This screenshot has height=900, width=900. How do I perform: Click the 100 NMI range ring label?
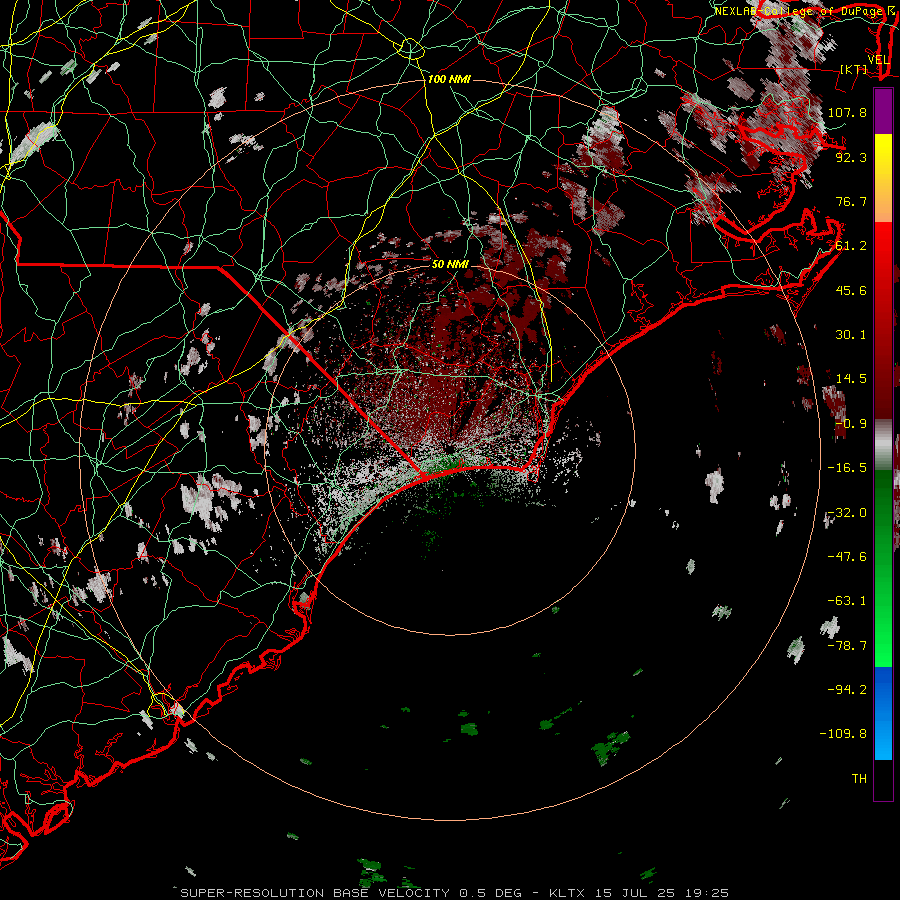point(449,79)
